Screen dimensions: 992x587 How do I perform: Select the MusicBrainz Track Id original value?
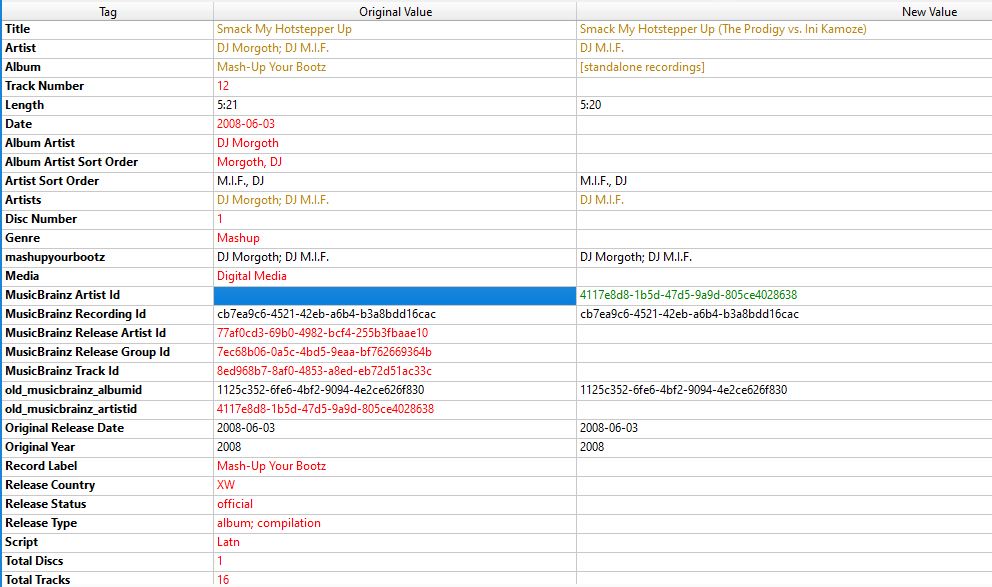point(324,371)
